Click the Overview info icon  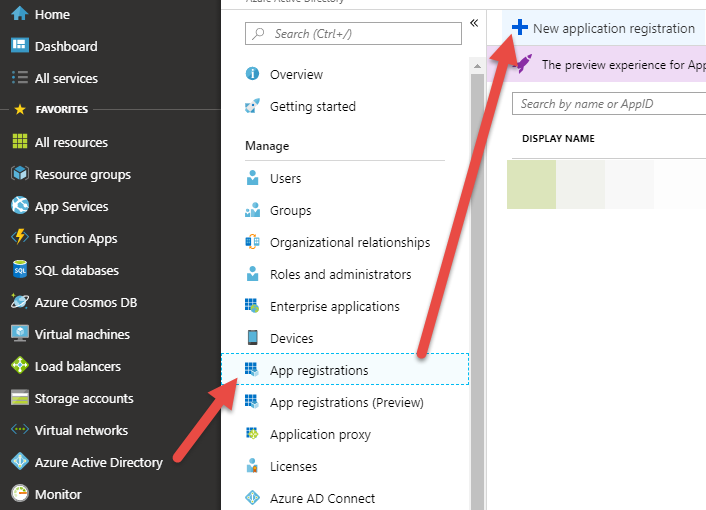point(252,73)
